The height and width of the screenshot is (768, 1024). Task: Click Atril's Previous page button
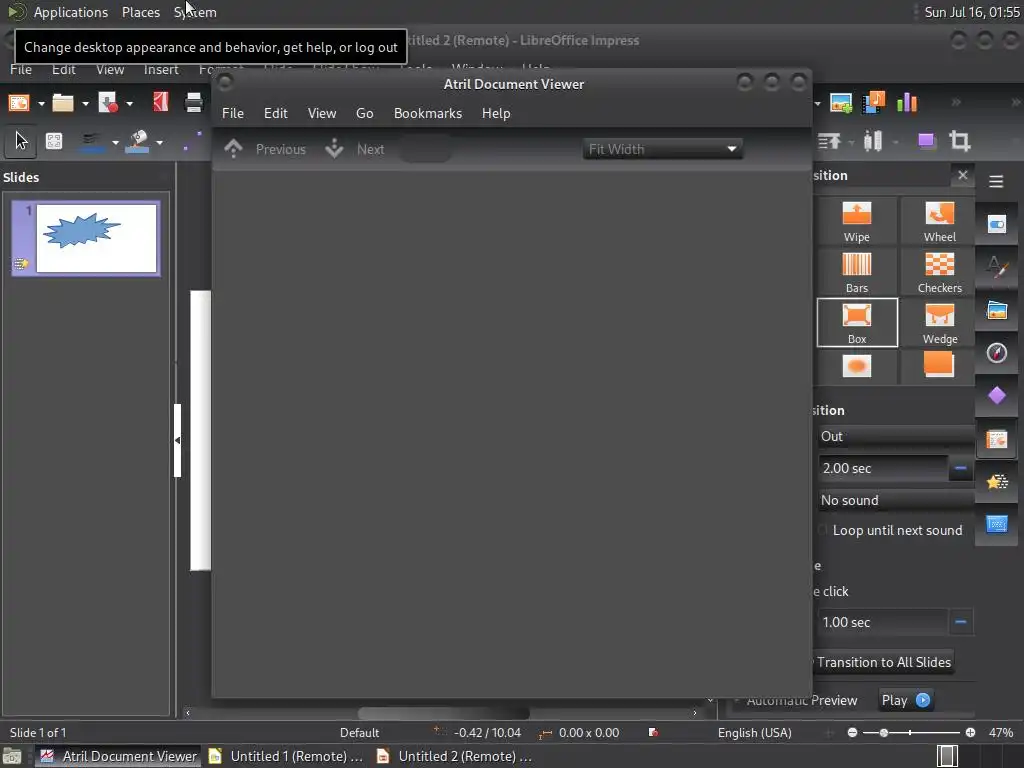[265, 149]
